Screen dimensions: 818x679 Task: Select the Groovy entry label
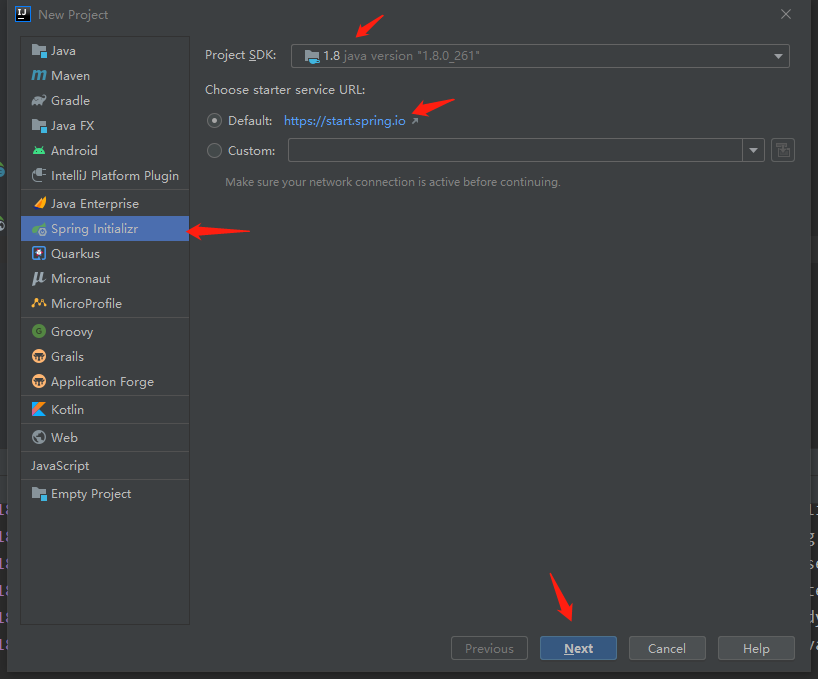pos(72,332)
